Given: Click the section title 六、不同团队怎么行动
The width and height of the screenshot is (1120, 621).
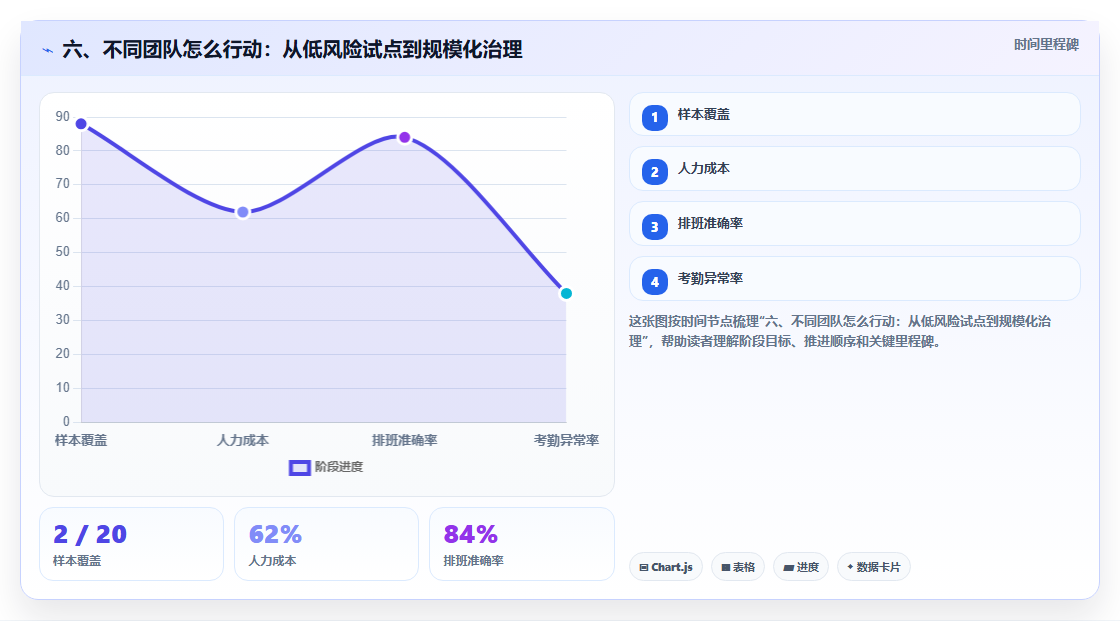Looking at the screenshot, I should (x=292, y=50).
